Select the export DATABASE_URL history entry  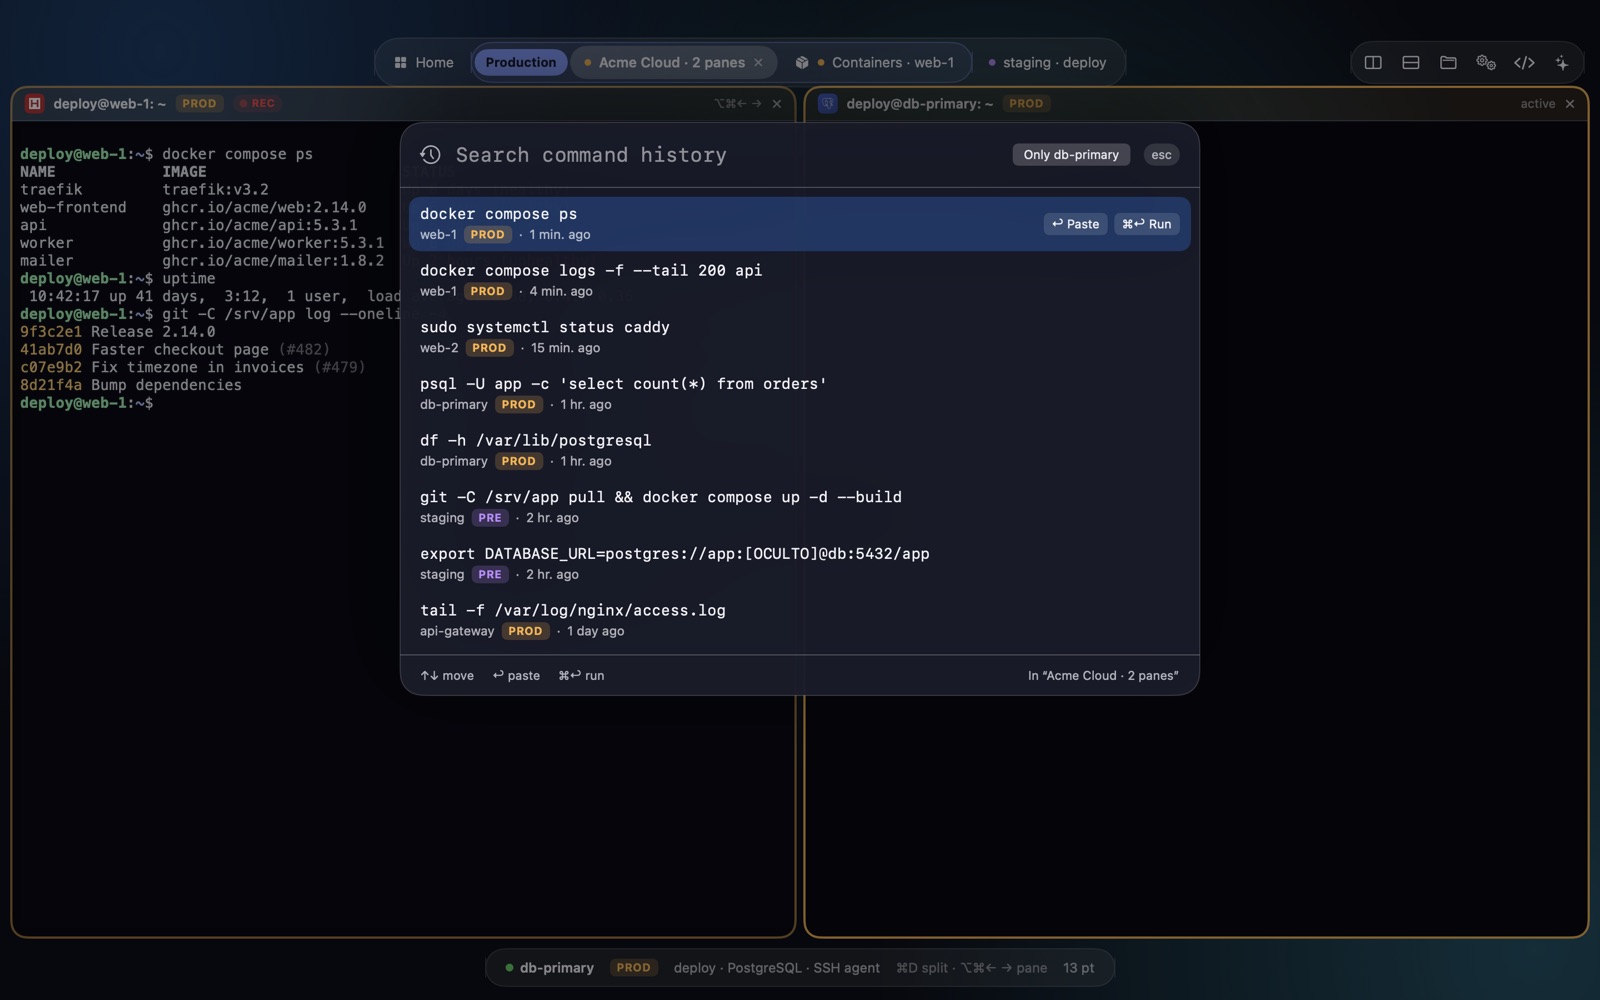point(799,564)
